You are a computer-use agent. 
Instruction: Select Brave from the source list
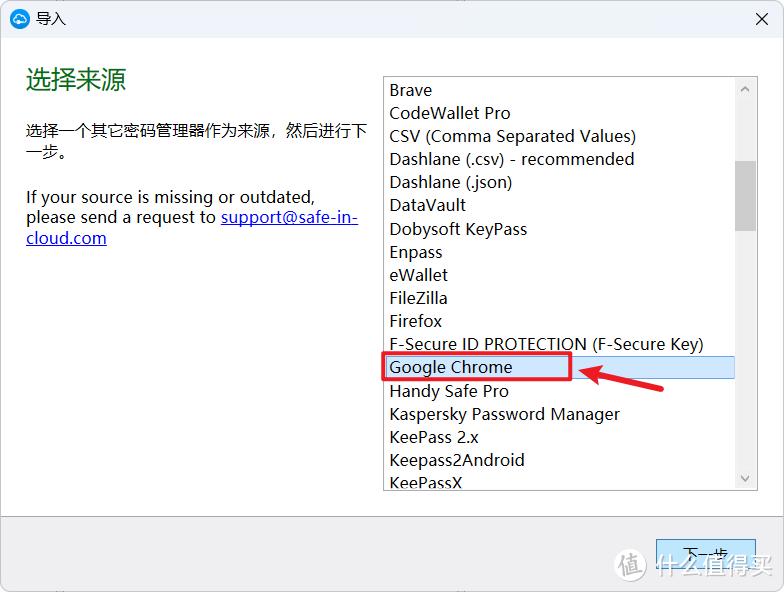[411, 90]
